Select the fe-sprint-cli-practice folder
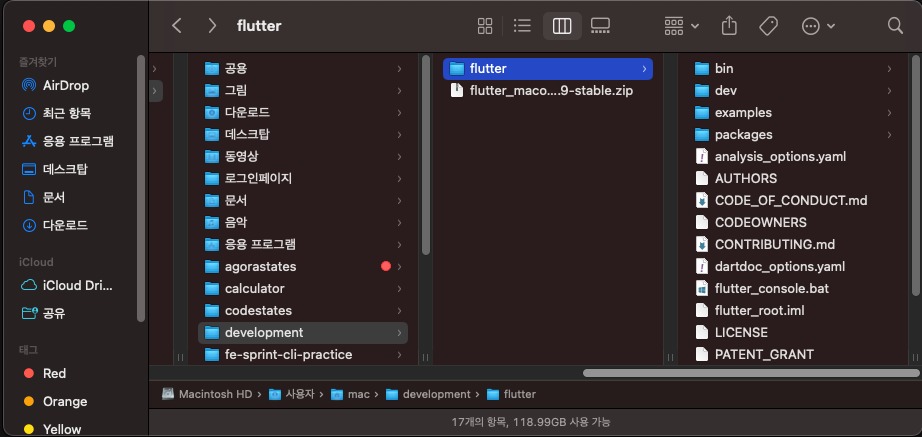 click(303, 355)
